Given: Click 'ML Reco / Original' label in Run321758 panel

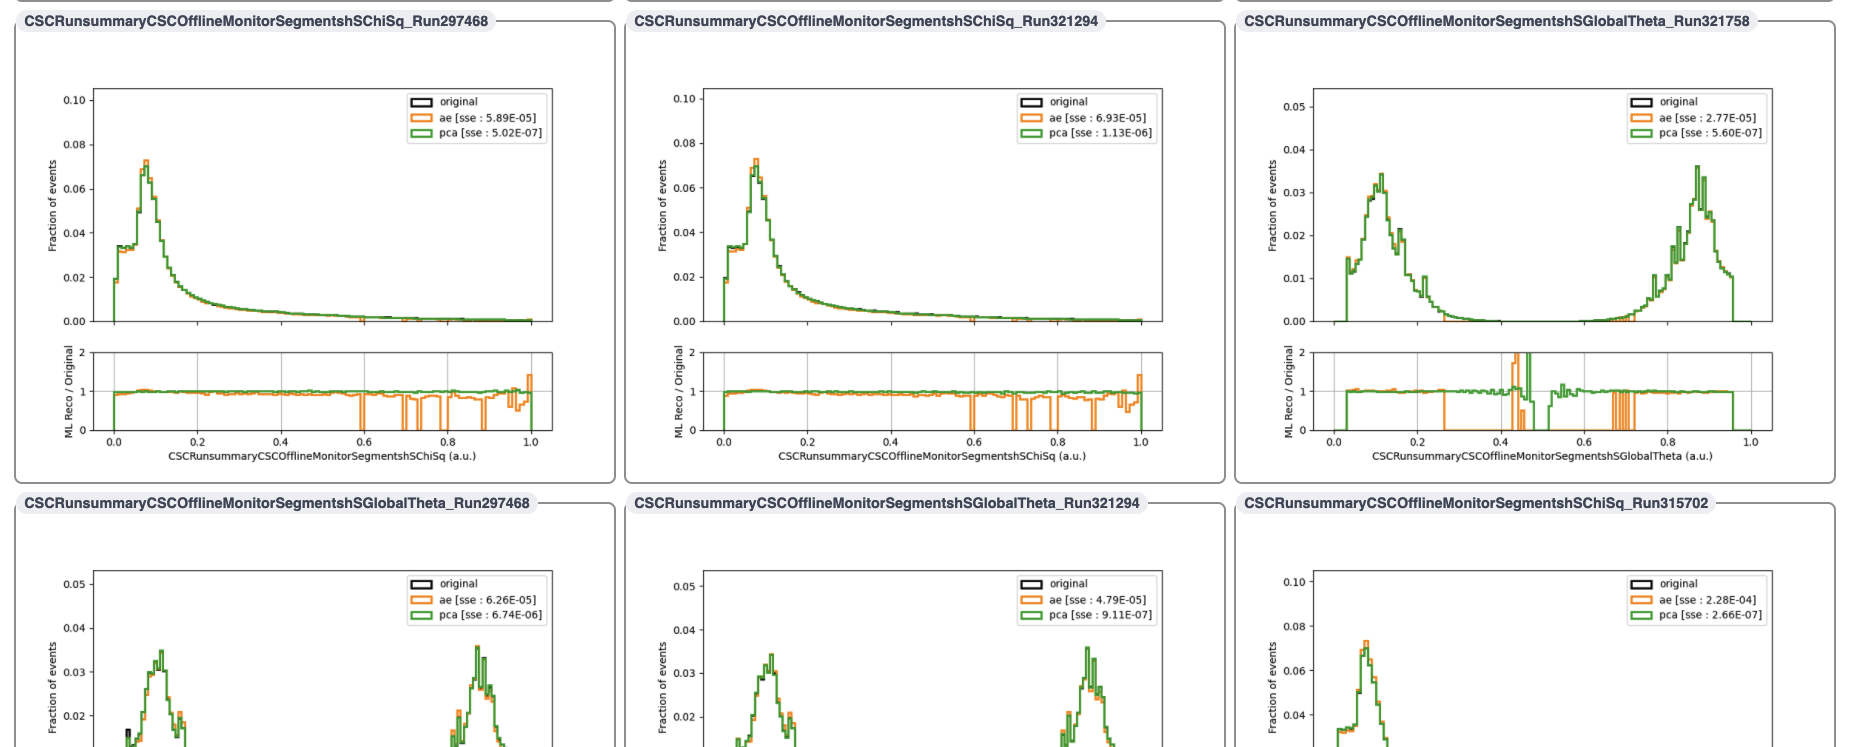Looking at the screenshot, I should (1288, 391).
